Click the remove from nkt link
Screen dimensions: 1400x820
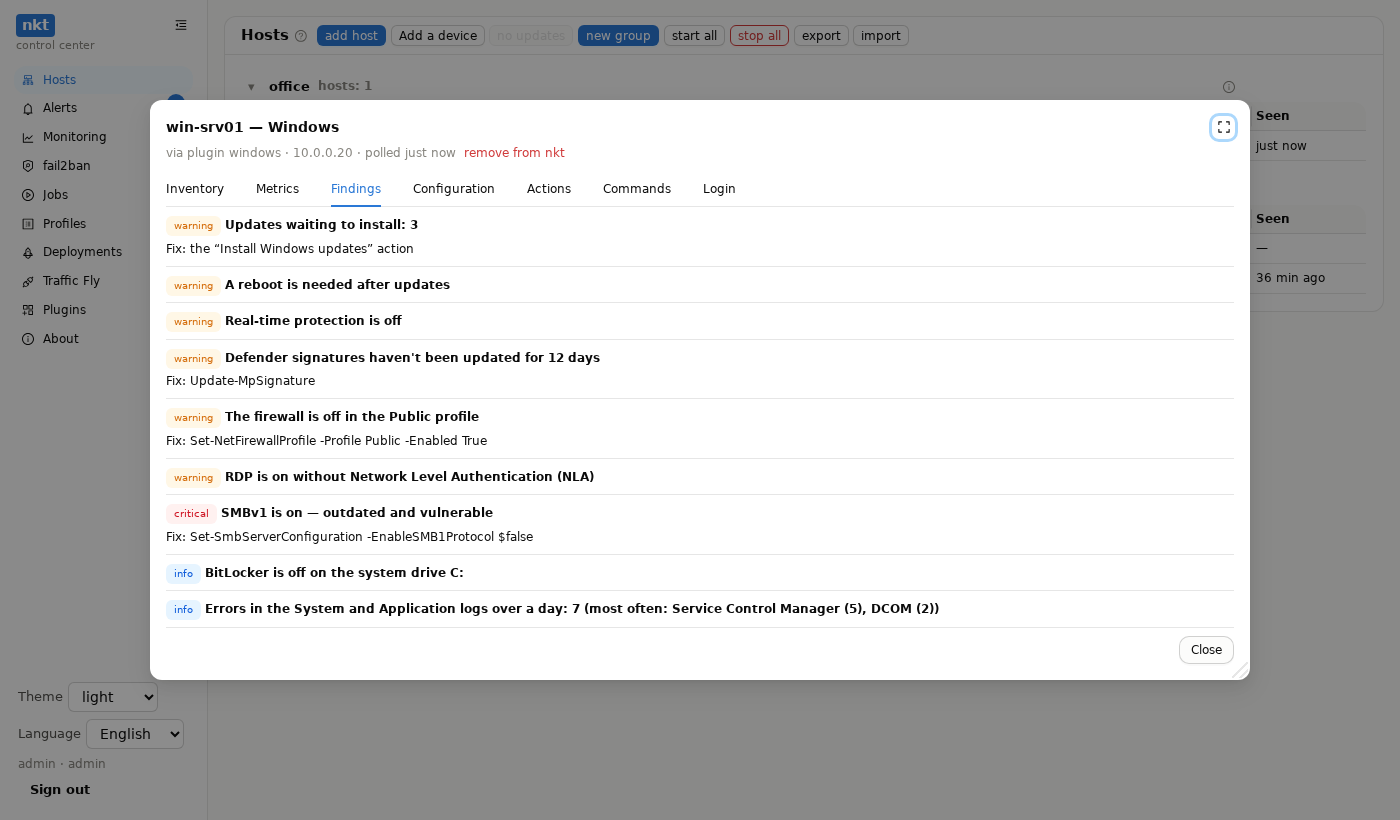(x=514, y=153)
